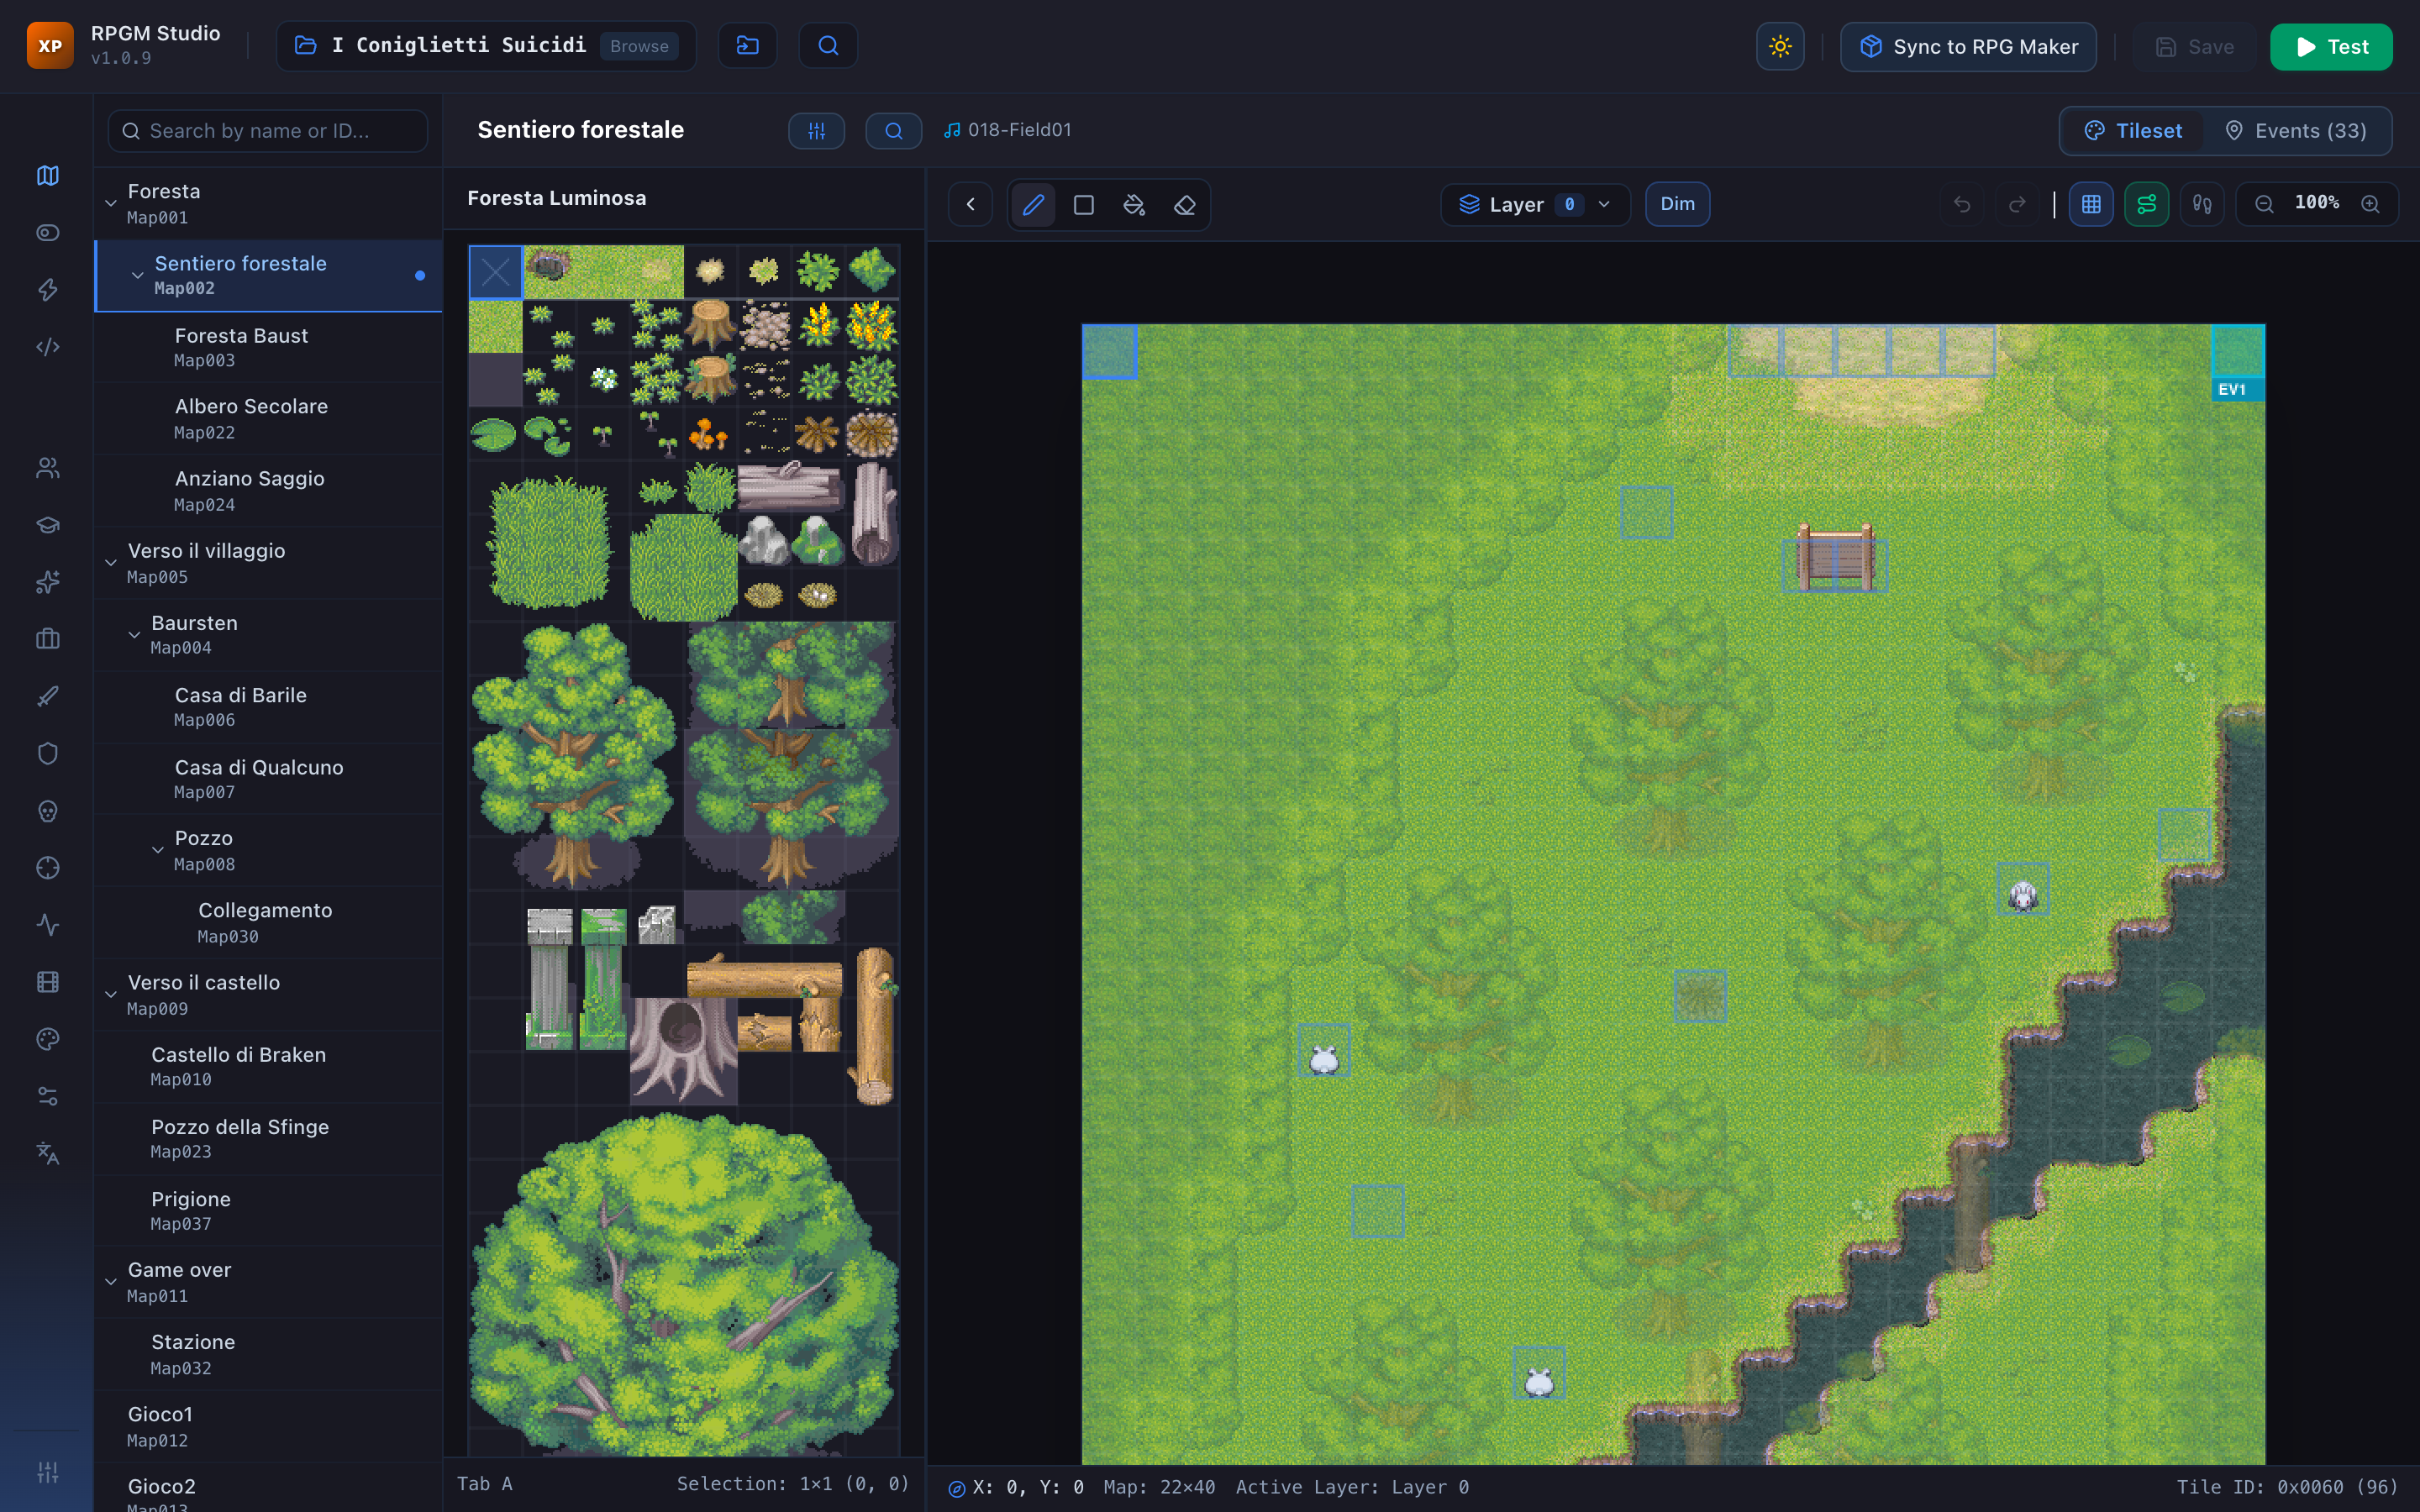Open the translation sidebar icon
The height and width of the screenshot is (1512, 2420).
point(48,1153)
